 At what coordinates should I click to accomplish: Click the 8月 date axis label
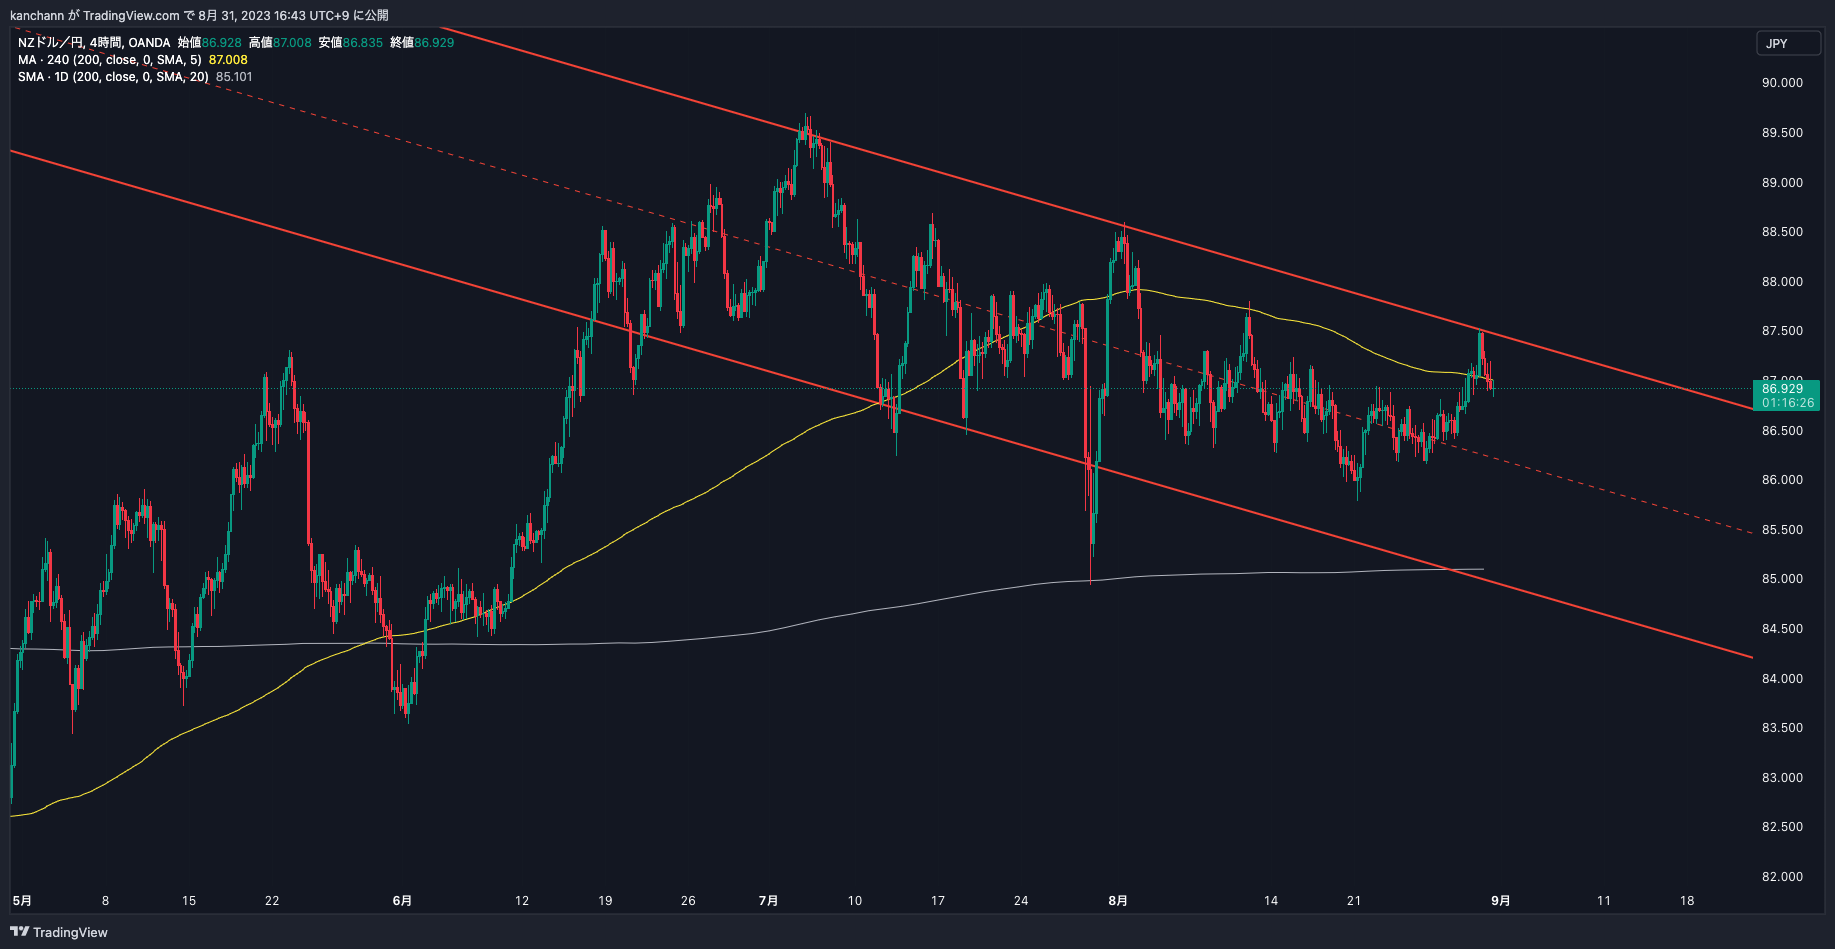(x=1118, y=901)
